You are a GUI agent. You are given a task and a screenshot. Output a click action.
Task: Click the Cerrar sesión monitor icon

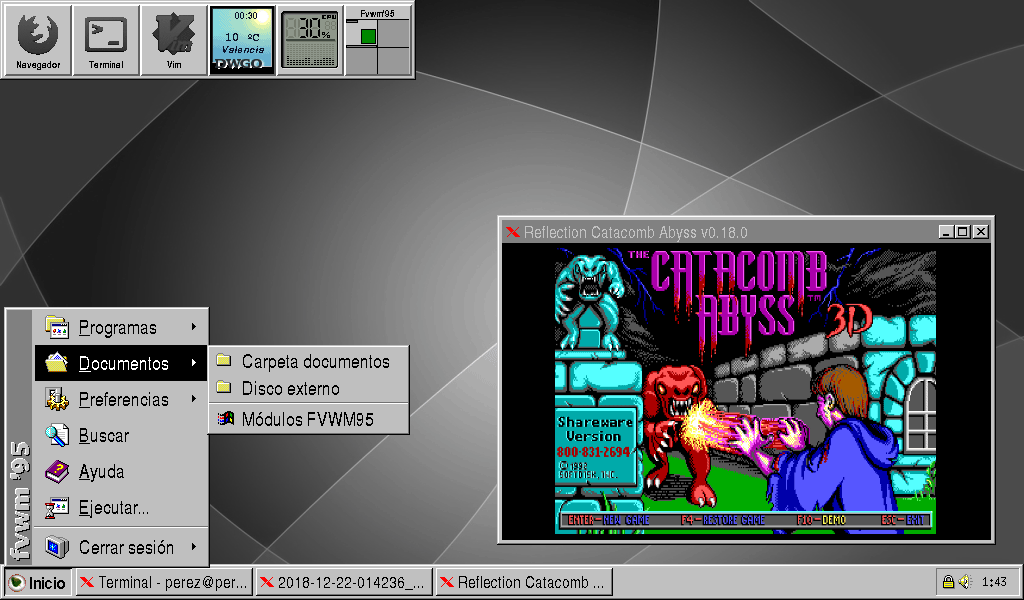point(57,546)
